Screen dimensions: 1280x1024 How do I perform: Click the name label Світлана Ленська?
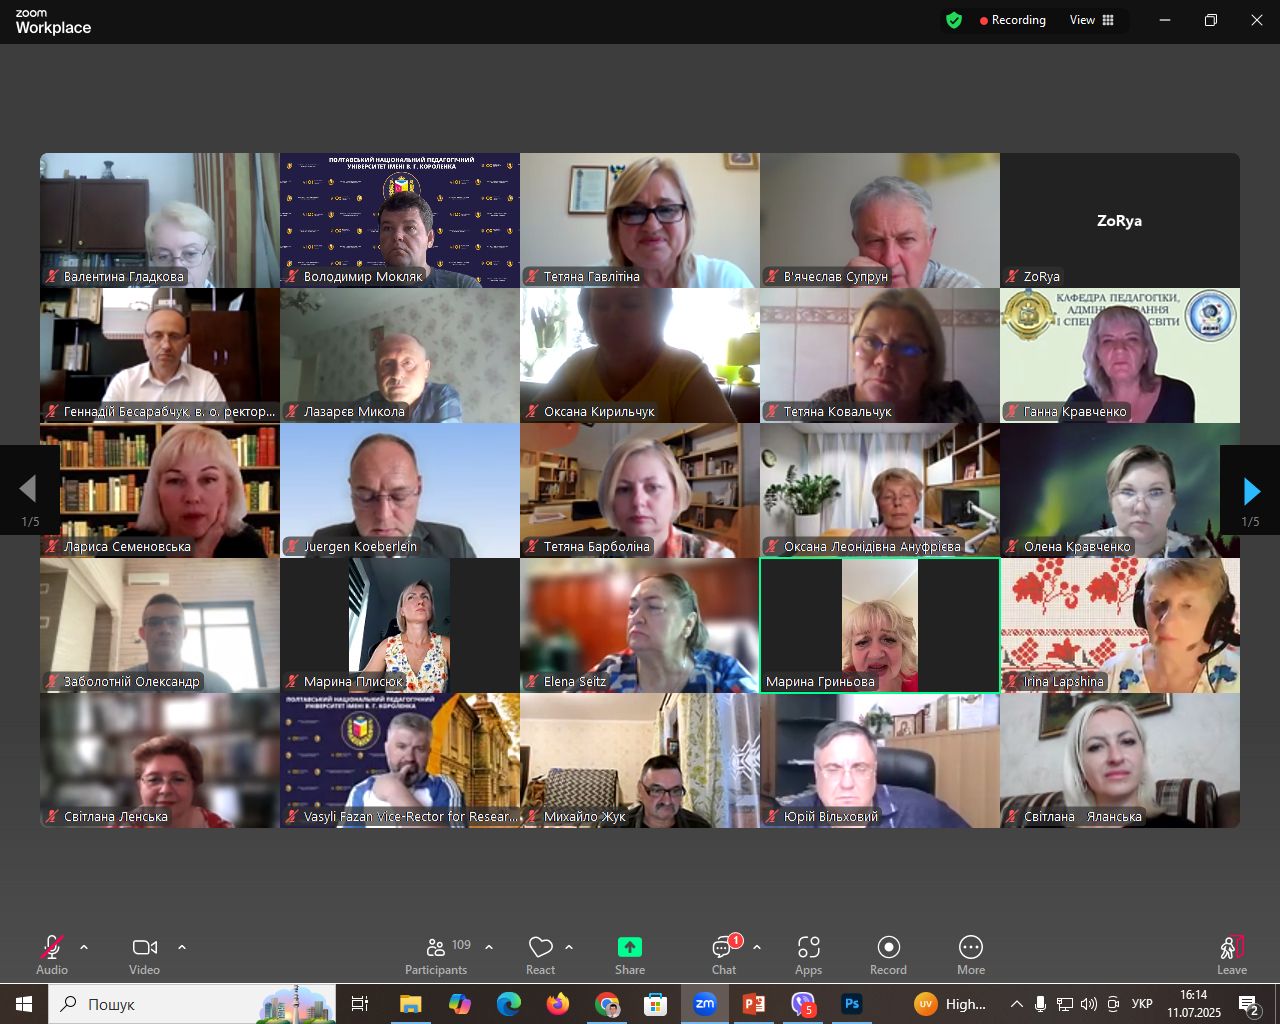(116, 817)
